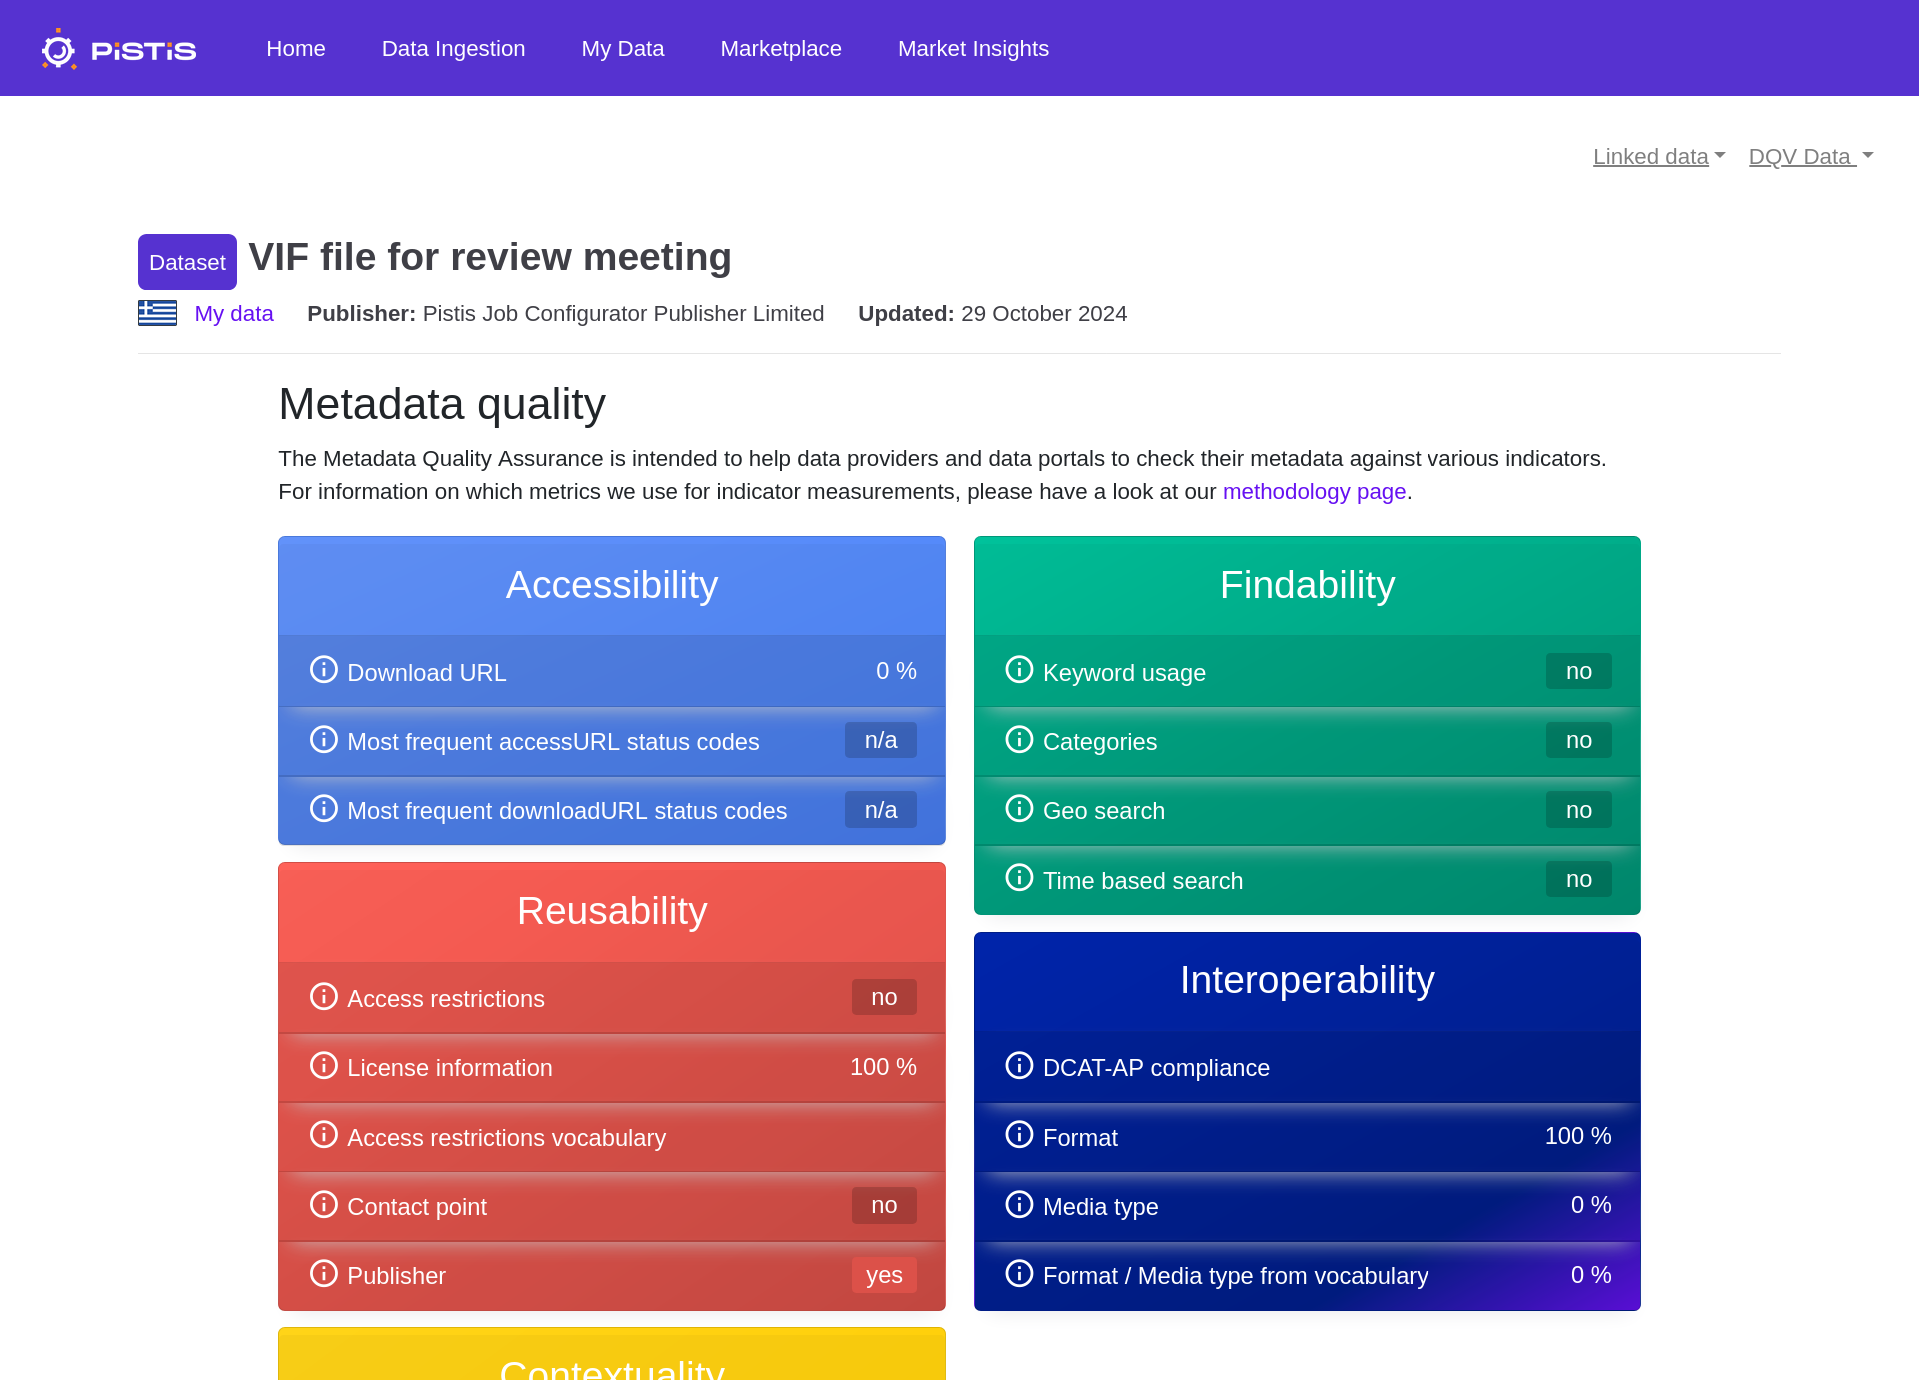
Task: Click info icon for Download URL
Action: tap(323, 669)
